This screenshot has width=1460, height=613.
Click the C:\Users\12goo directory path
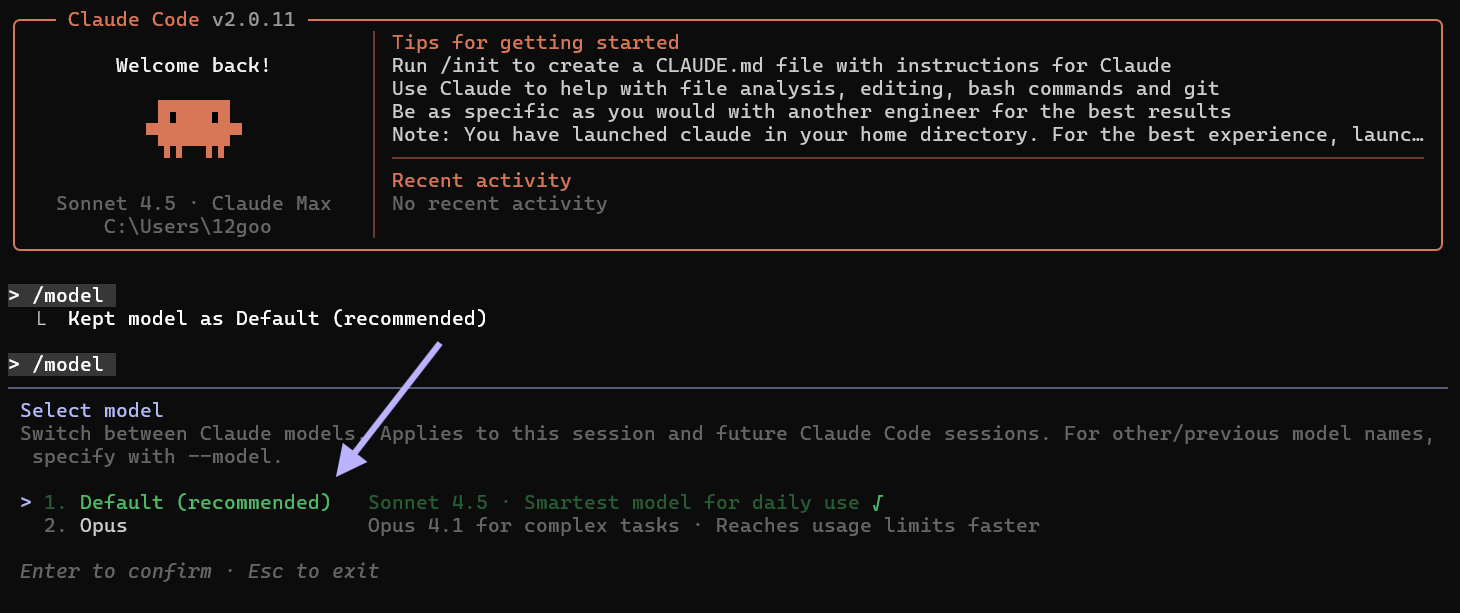[x=187, y=226]
